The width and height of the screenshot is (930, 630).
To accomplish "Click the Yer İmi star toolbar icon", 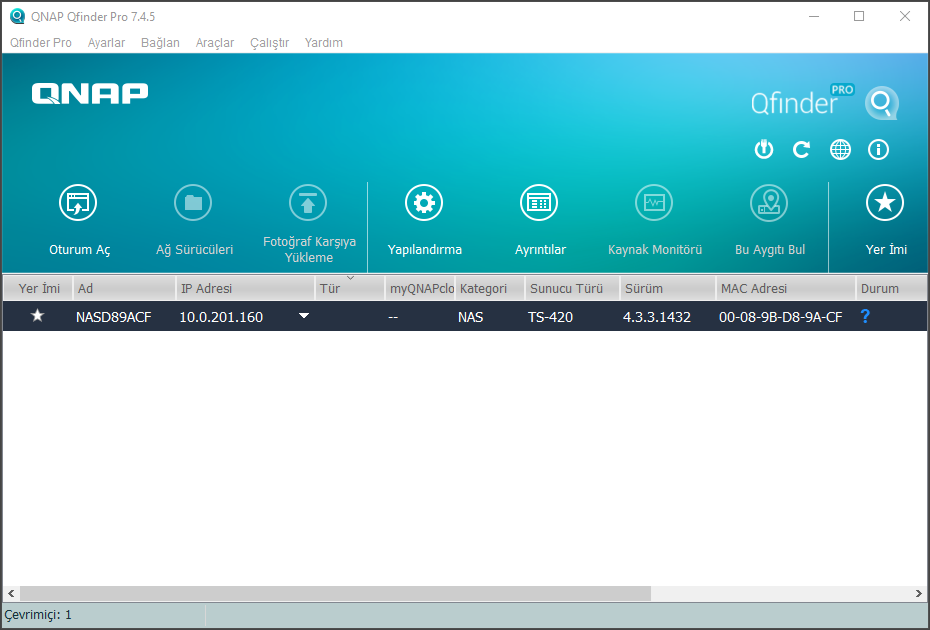I will 884,203.
